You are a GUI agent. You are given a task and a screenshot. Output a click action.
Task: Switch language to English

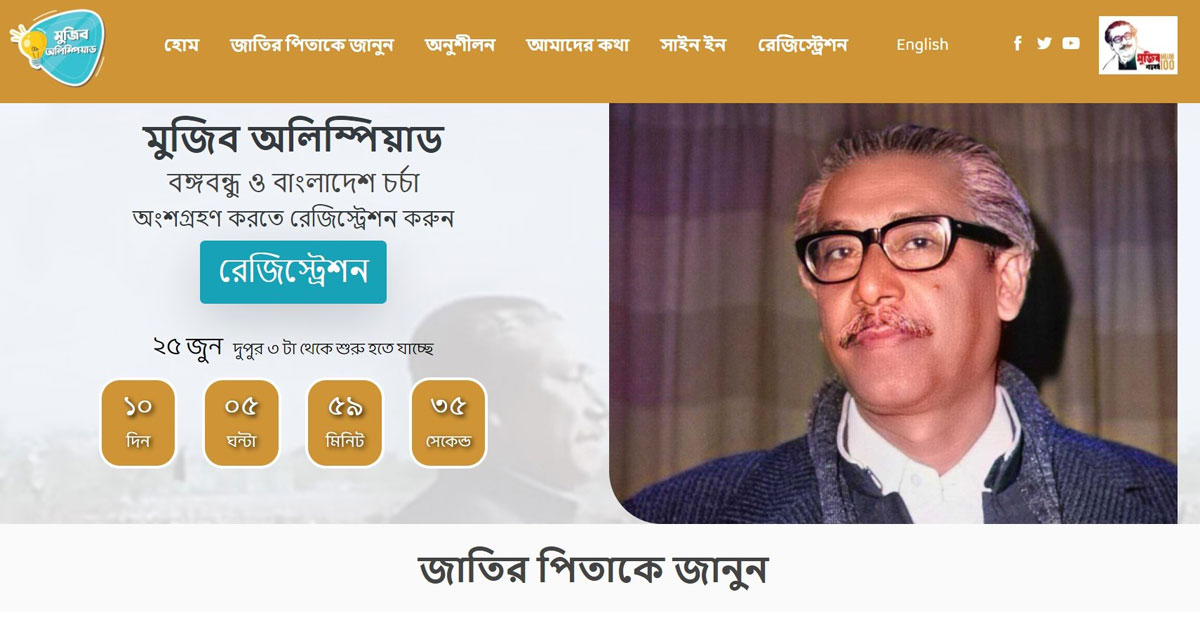coord(922,45)
